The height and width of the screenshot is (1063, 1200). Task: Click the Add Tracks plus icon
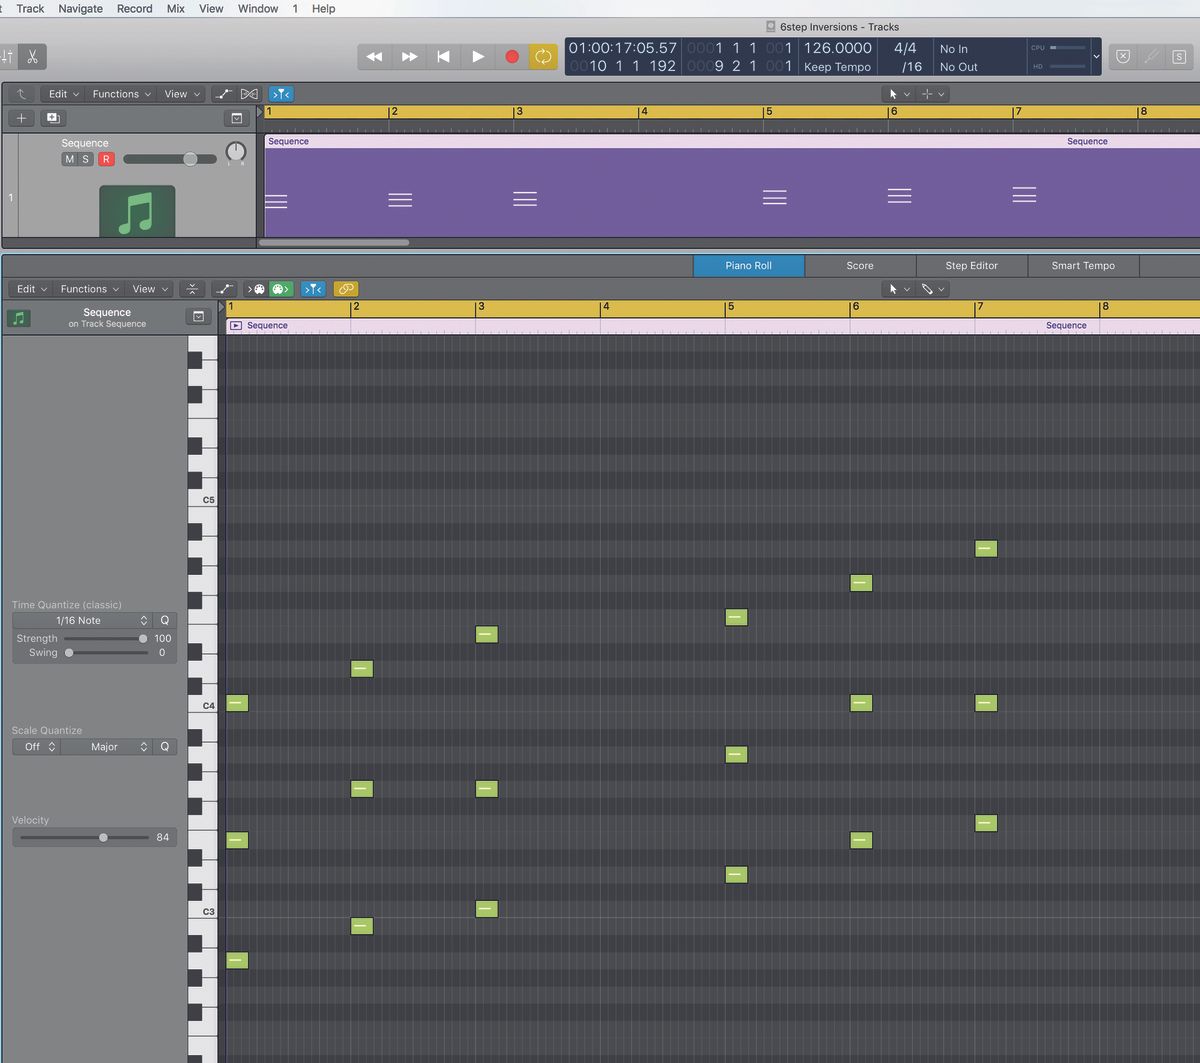pos(21,117)
